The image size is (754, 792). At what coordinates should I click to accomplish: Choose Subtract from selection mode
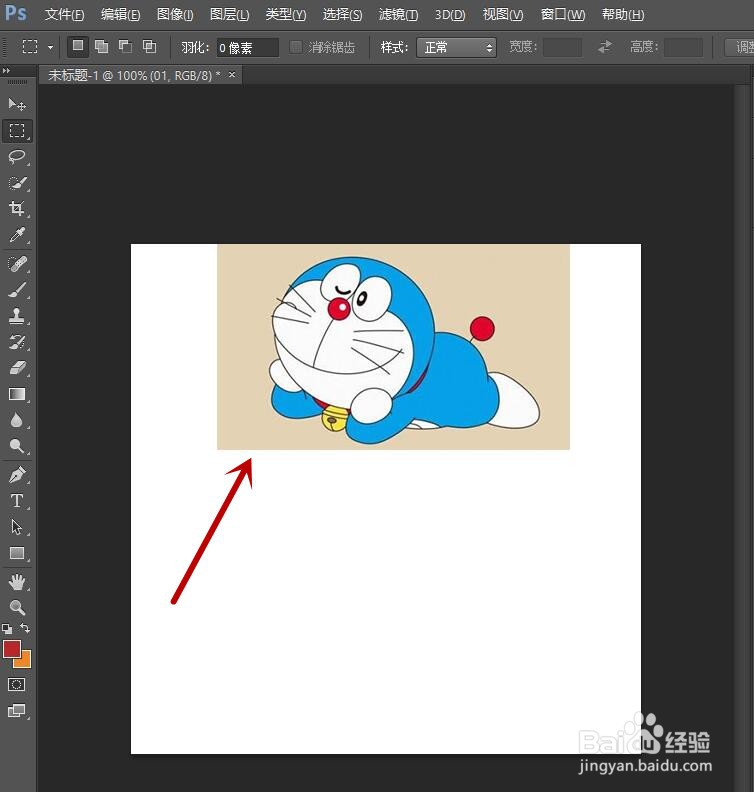click(x=125, y=46)
